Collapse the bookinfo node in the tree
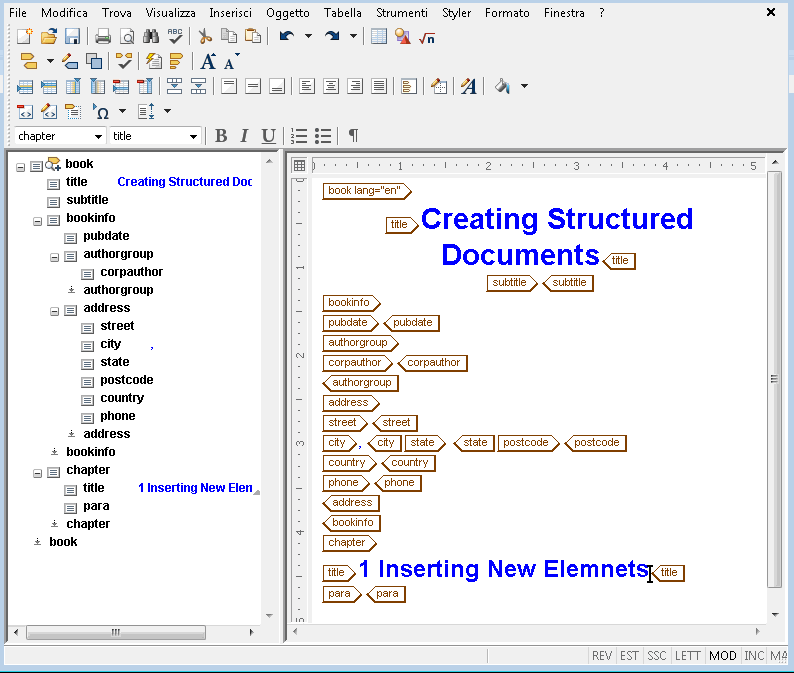The image size is (794, 673). [37, 222]
